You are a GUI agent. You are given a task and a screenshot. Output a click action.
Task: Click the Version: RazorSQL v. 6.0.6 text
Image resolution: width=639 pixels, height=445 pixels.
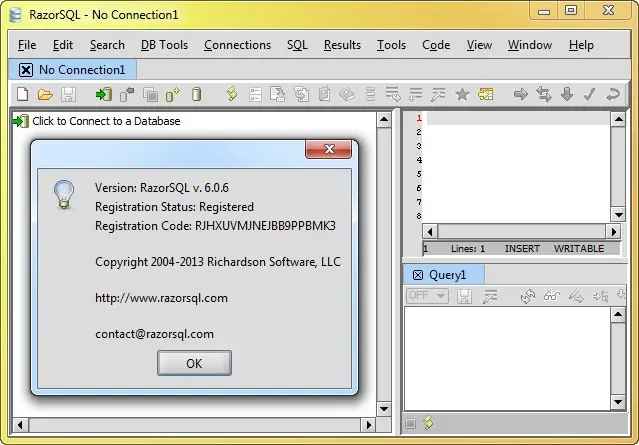[x=162, y=187]
